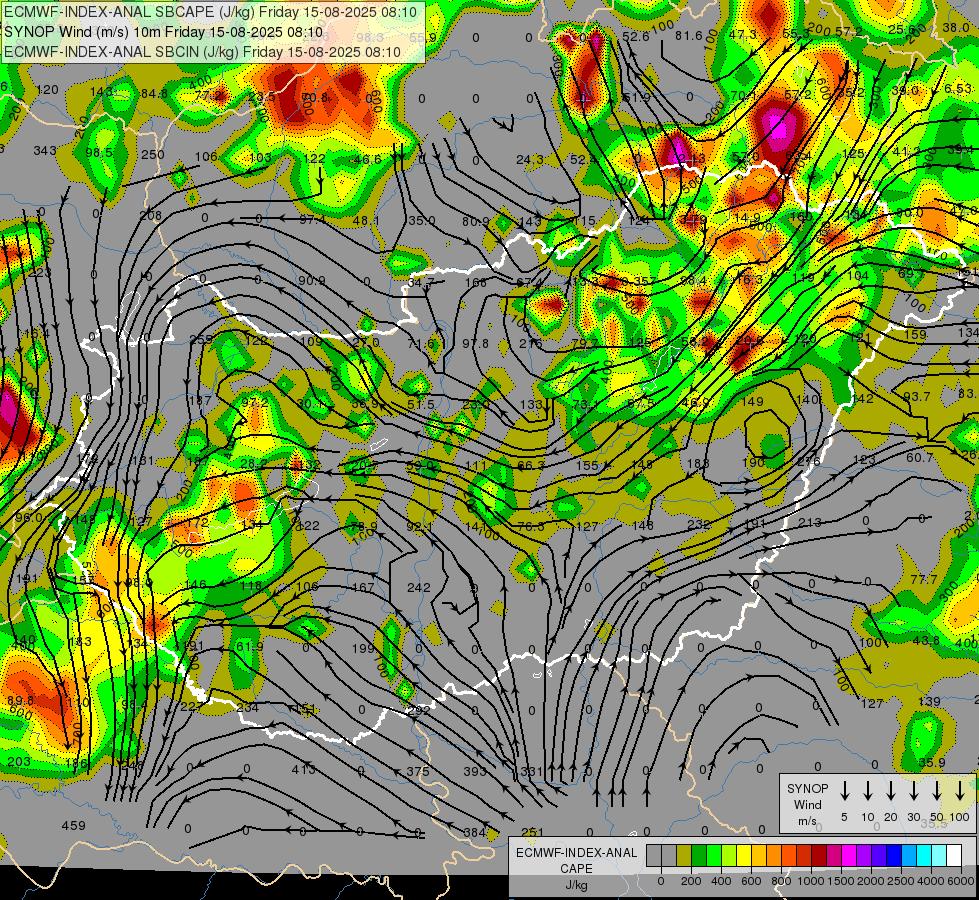The image size is (979, 900).
Task: Click the map value '6.53'
Action: [958, 89]
